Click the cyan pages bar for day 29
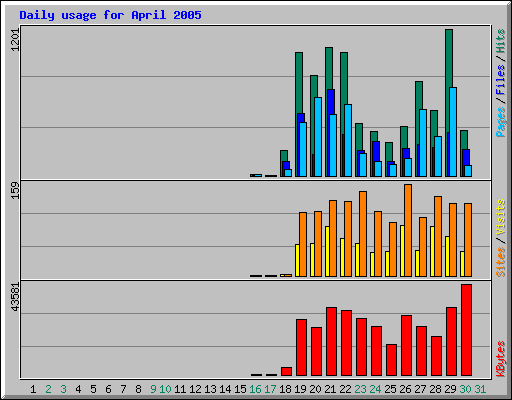The image size is (512, 400). click(453, 132)
